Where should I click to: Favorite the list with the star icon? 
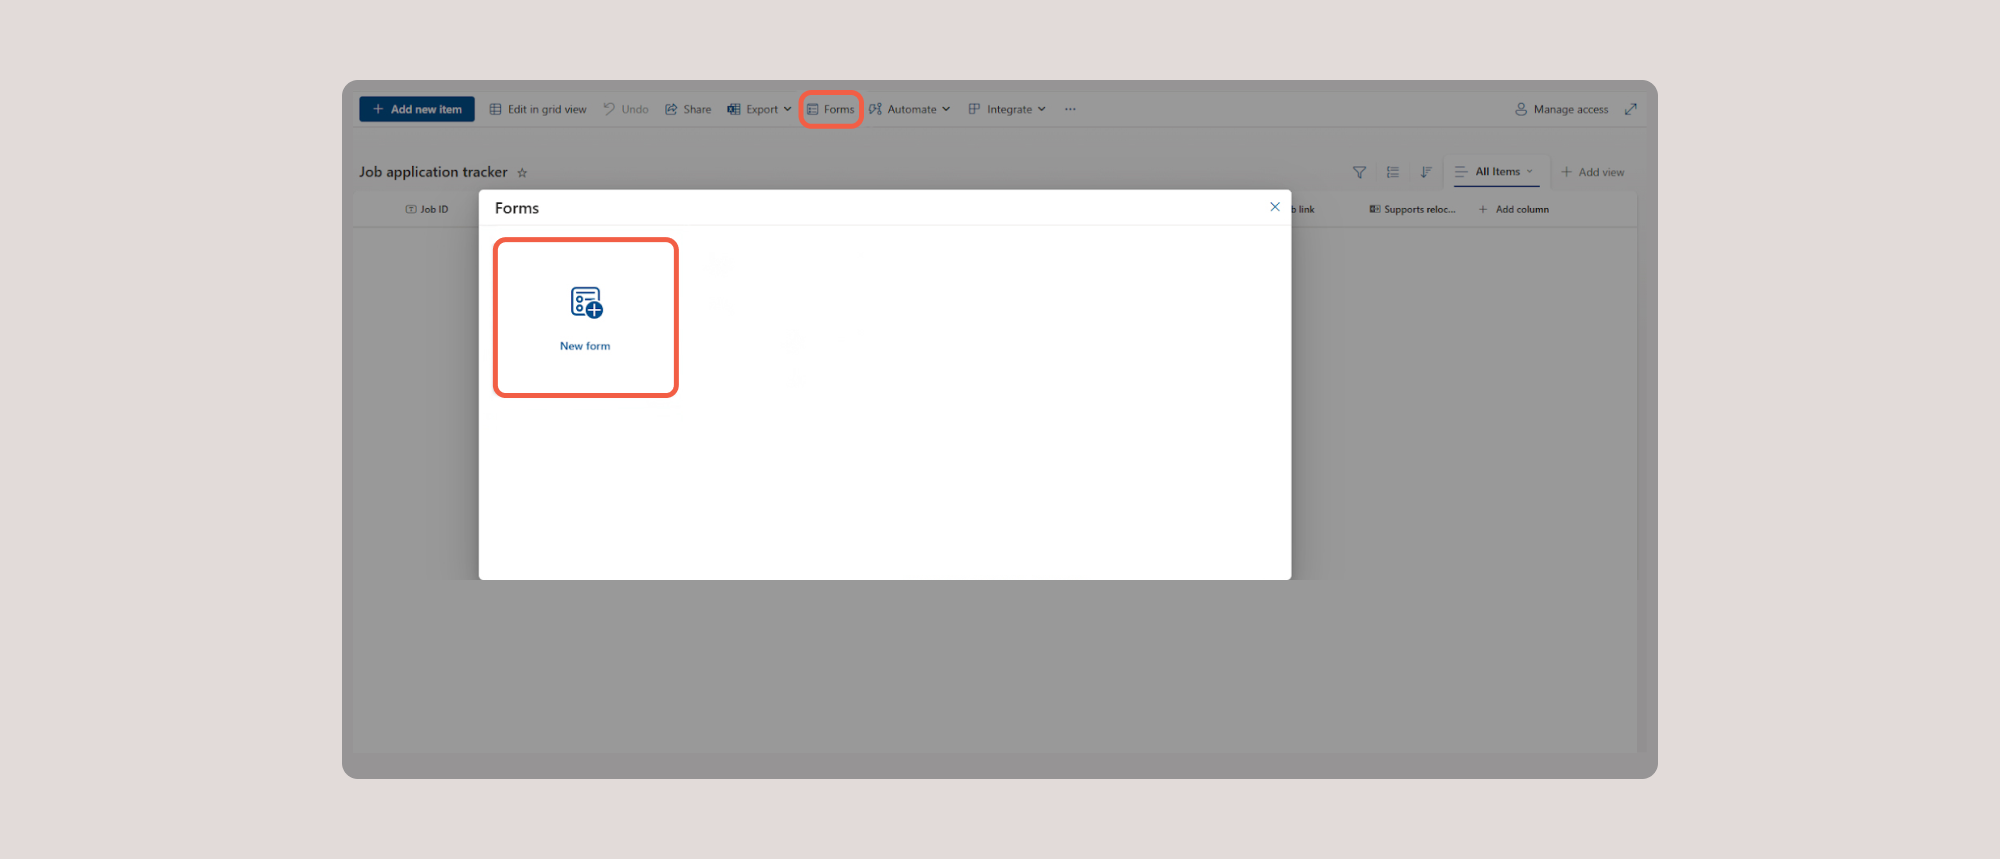click(x=522, y=173)
